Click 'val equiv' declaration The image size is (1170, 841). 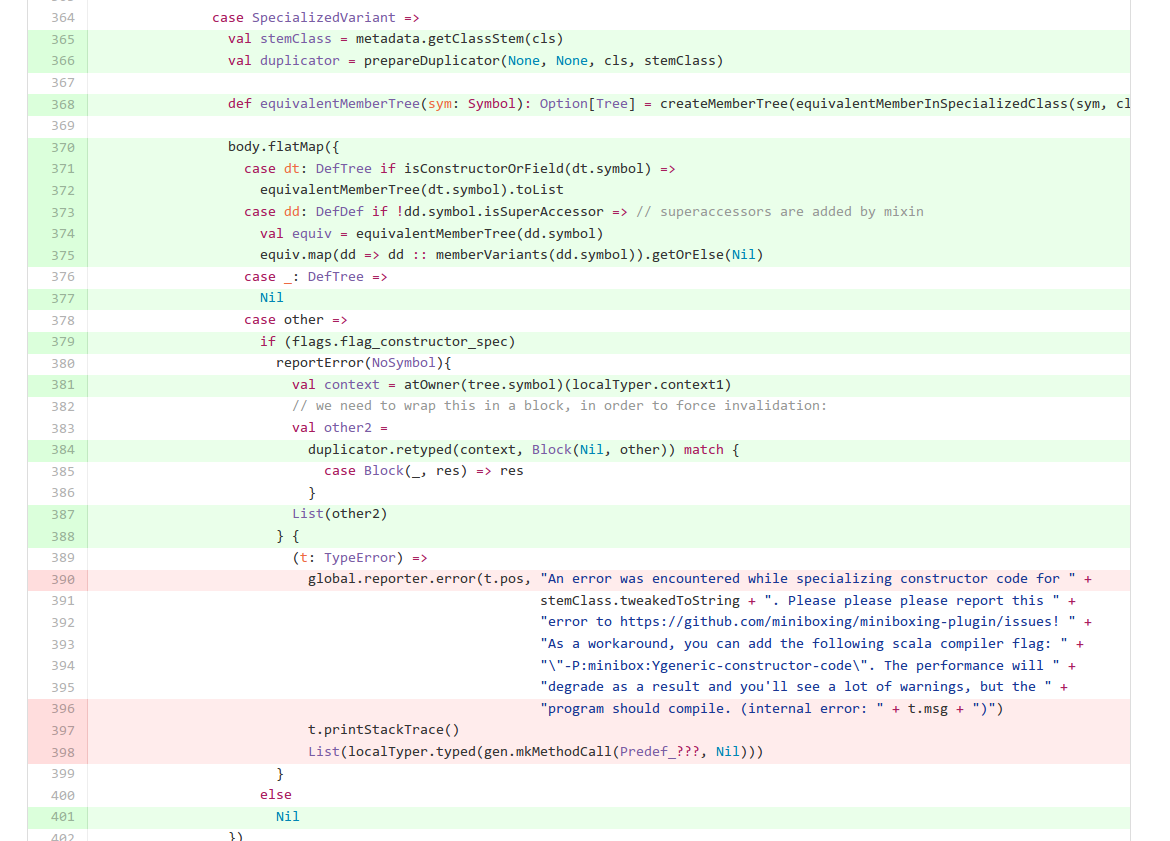tap(296, 234)
